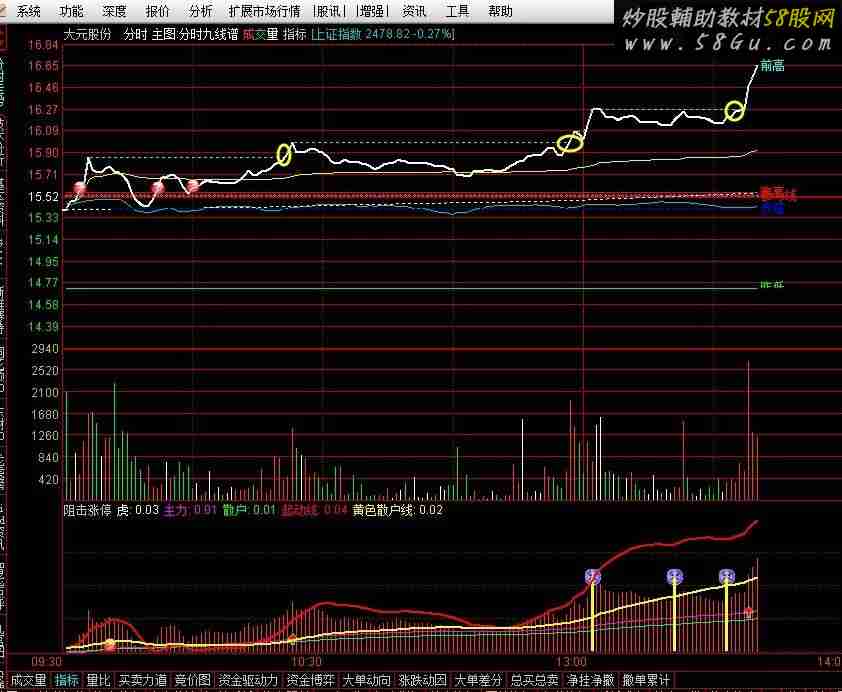
Task: Switch to the 量比 tab
Action: tap(98, 680)
